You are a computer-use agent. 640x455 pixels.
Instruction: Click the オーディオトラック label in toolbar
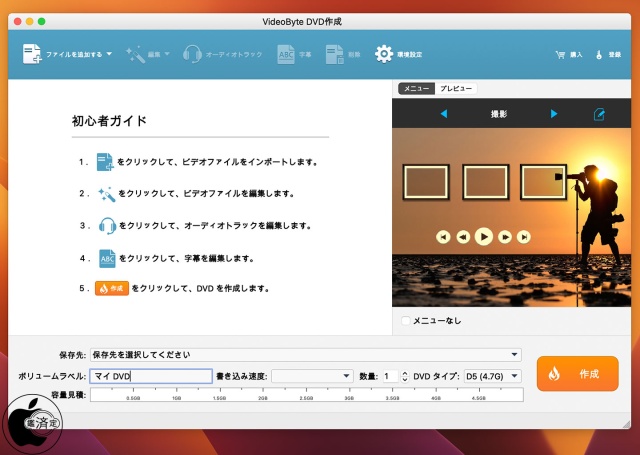click(x=233, y=54)
